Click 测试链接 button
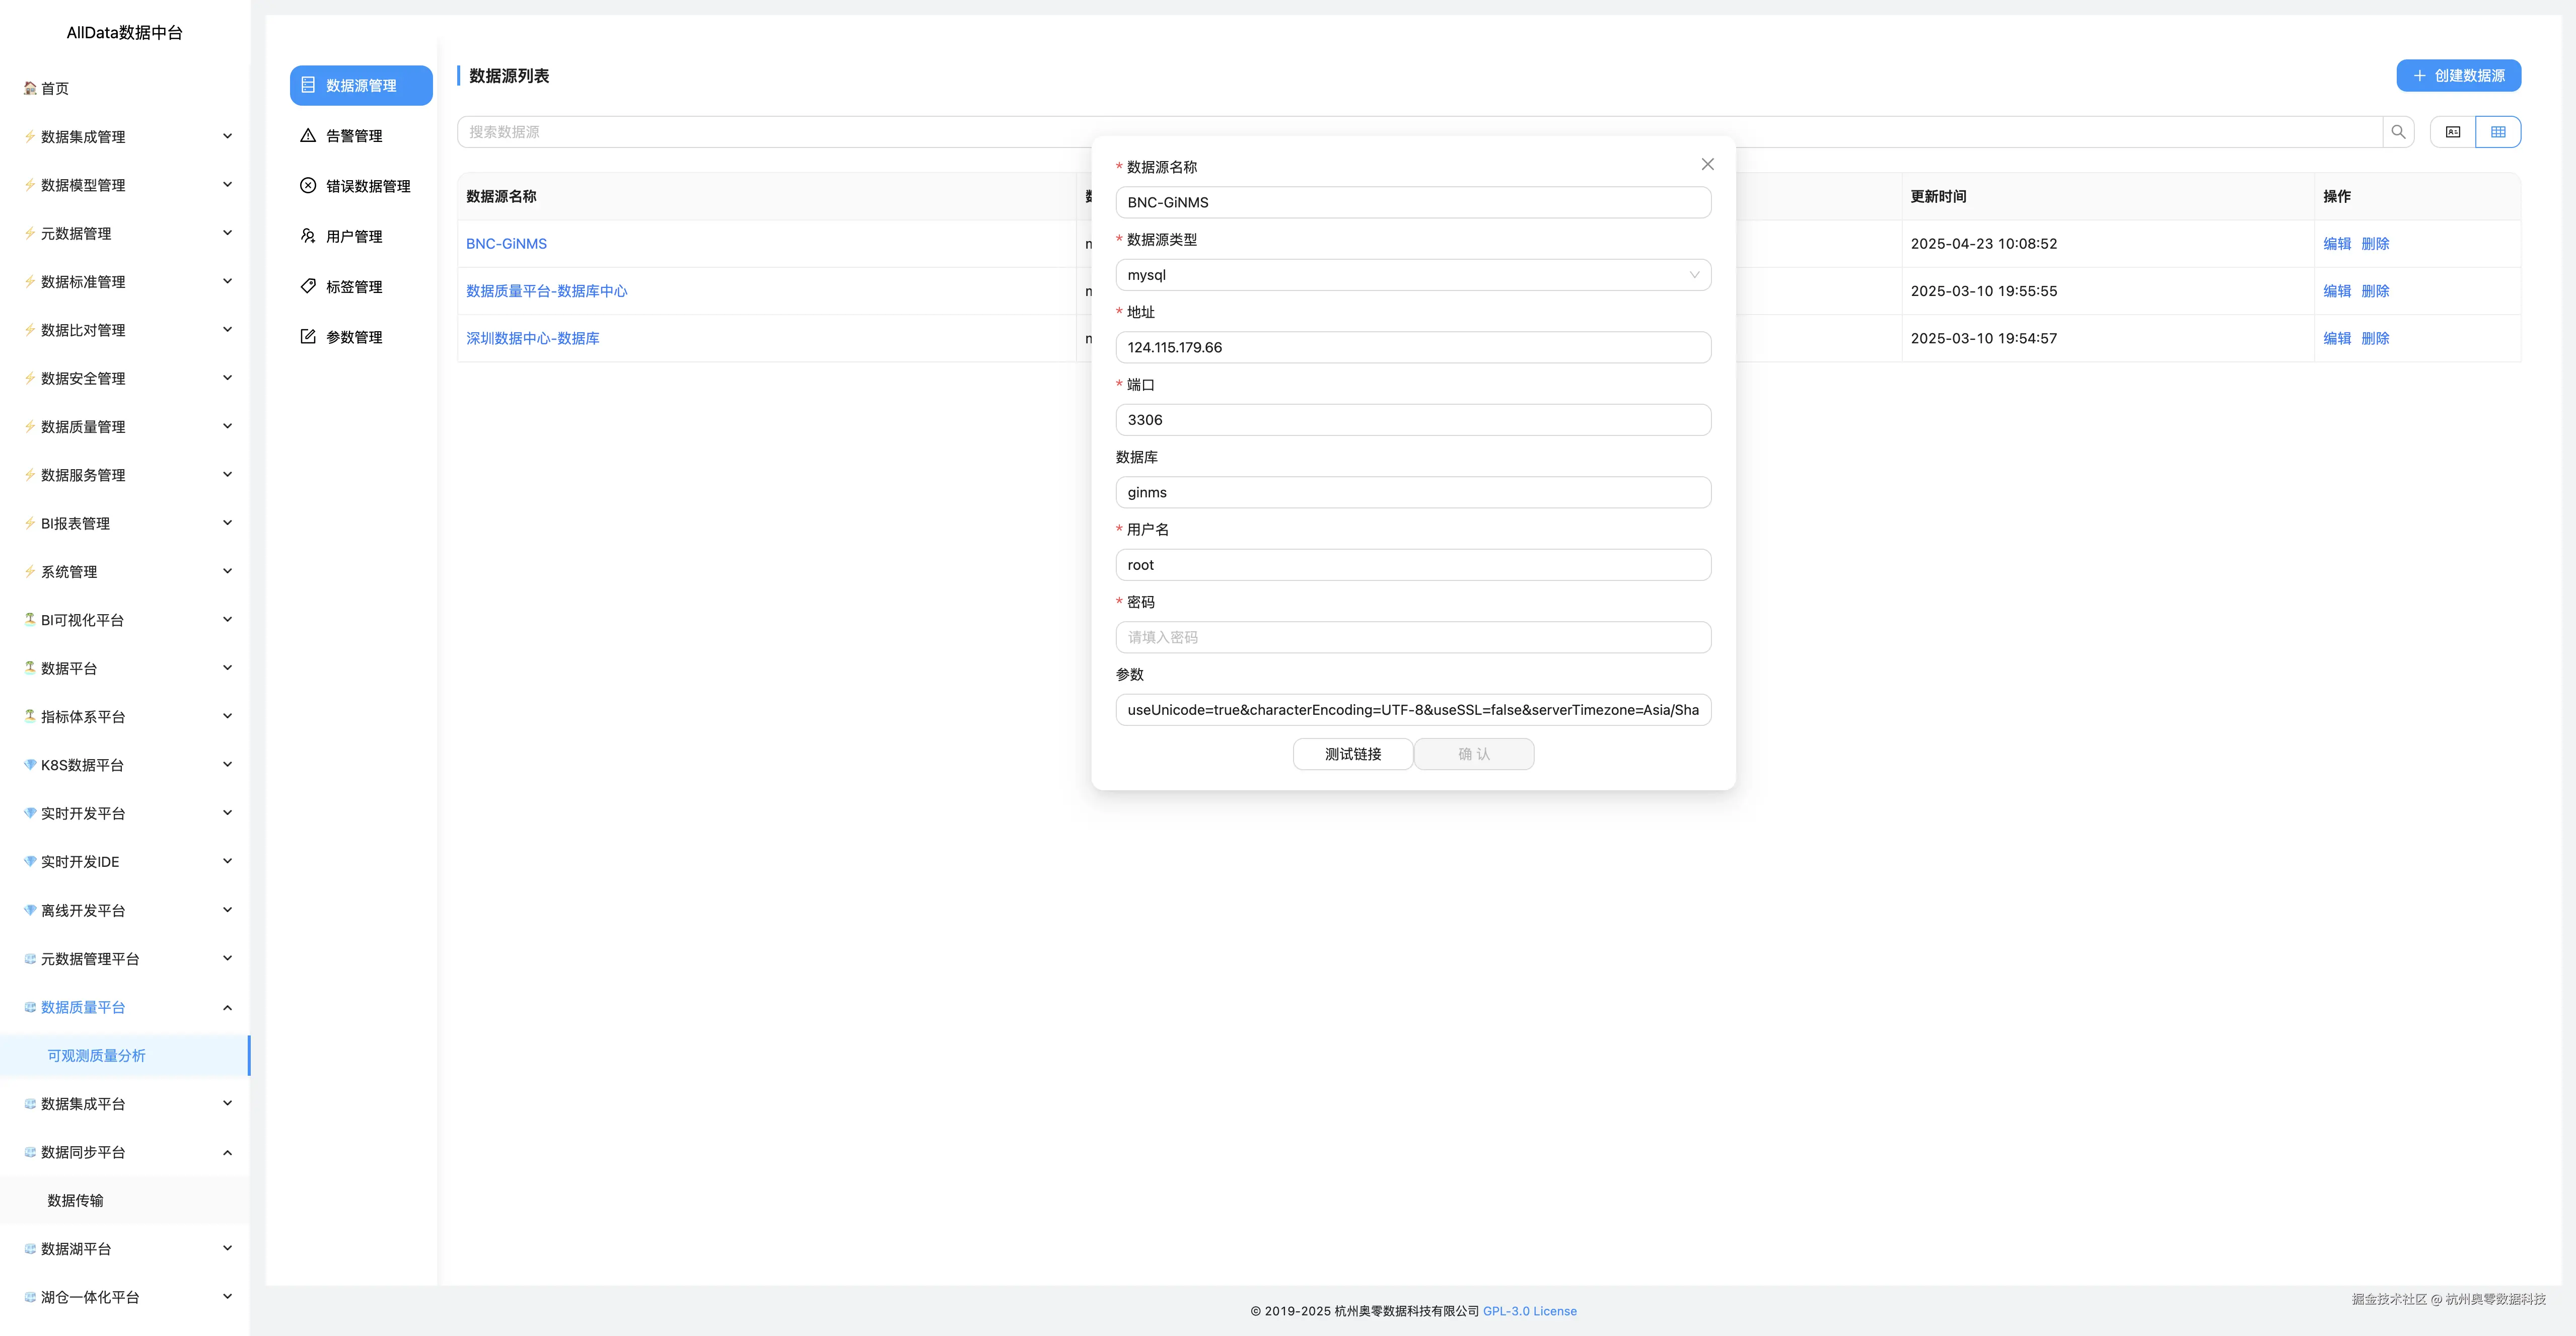Image resolution: width=2576 pixels, height=1336 pixels. coord(1352,754)
